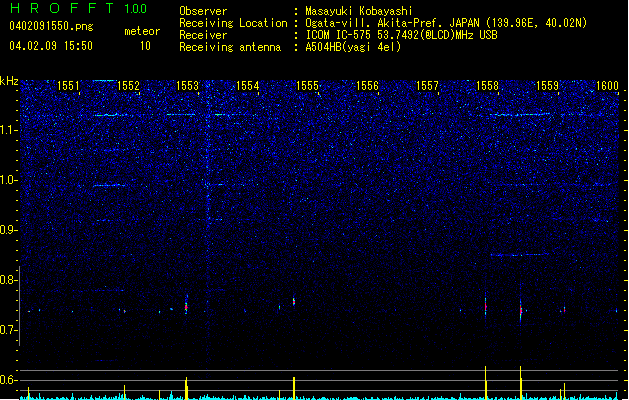Click the 1.0 kHz frequency label
629x400 pixels.
pyautogui.click(x=9, y=180)
